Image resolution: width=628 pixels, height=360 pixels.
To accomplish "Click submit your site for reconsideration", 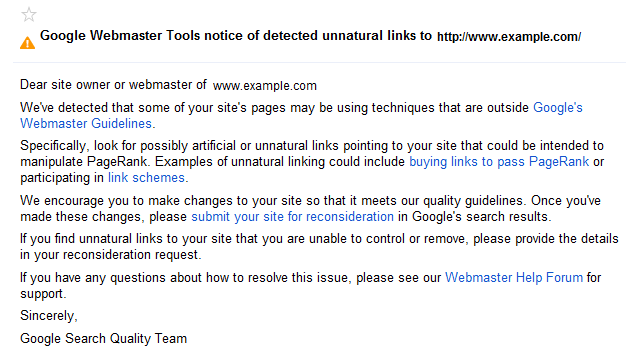I will (x=292, y=217).
